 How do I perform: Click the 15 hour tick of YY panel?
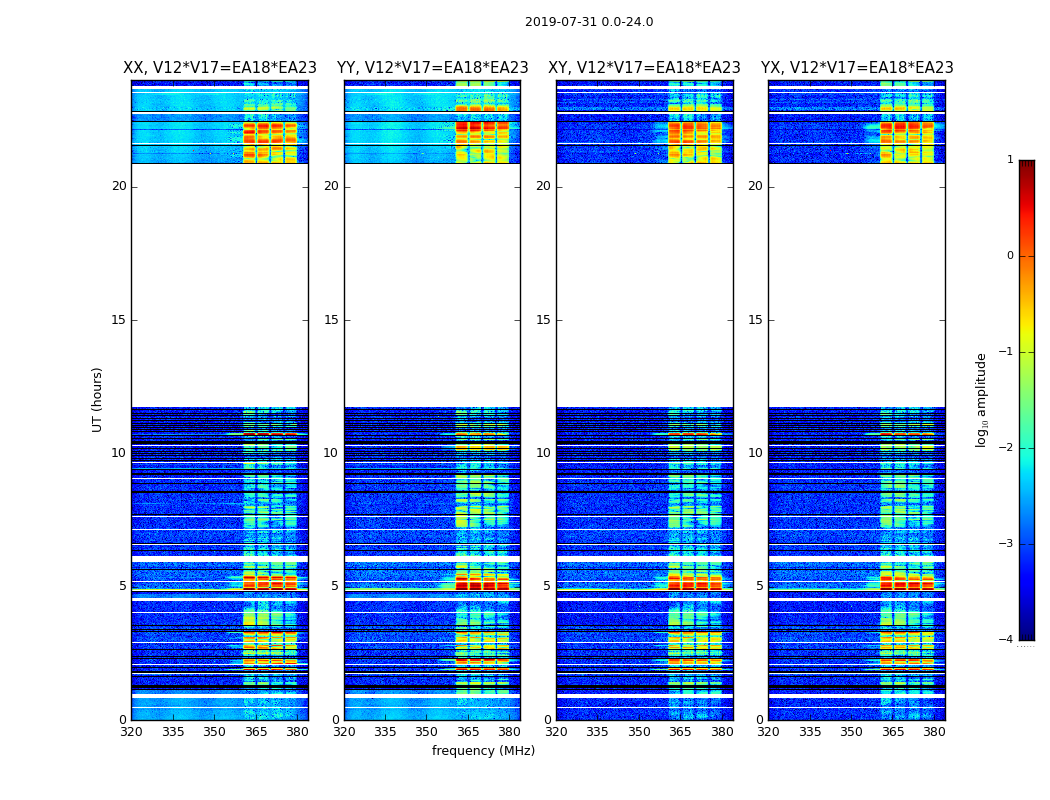coord(331,320)
